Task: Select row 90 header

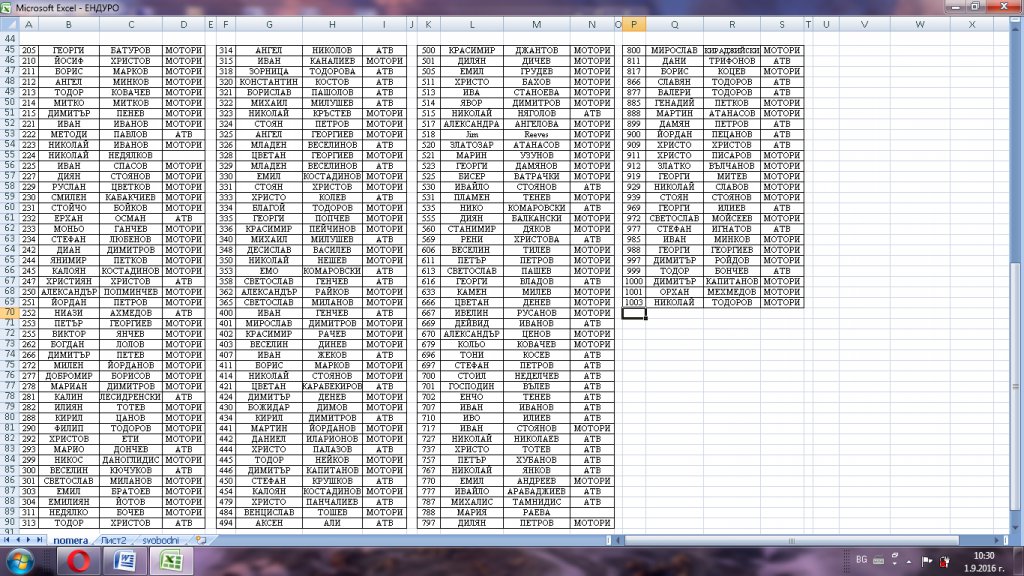Action: coord(9,522)
